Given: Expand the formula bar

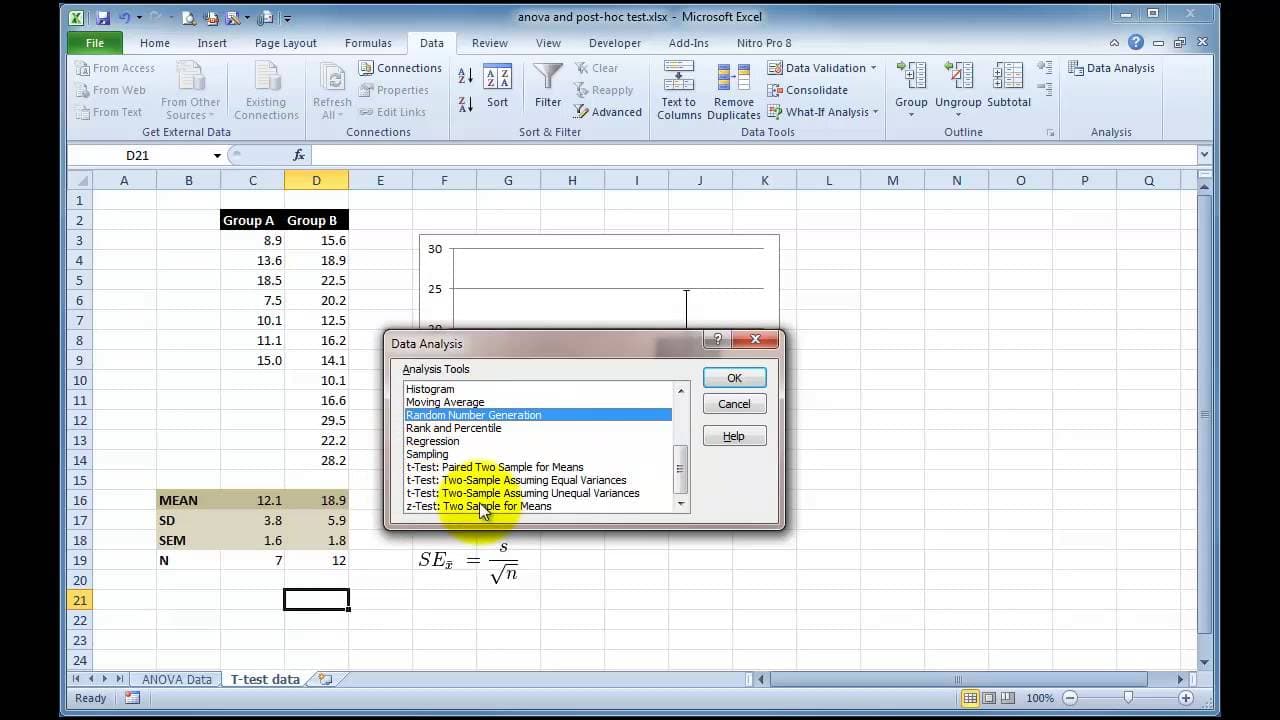Looking at the screenshot, I should click(x=1204, y=155).
